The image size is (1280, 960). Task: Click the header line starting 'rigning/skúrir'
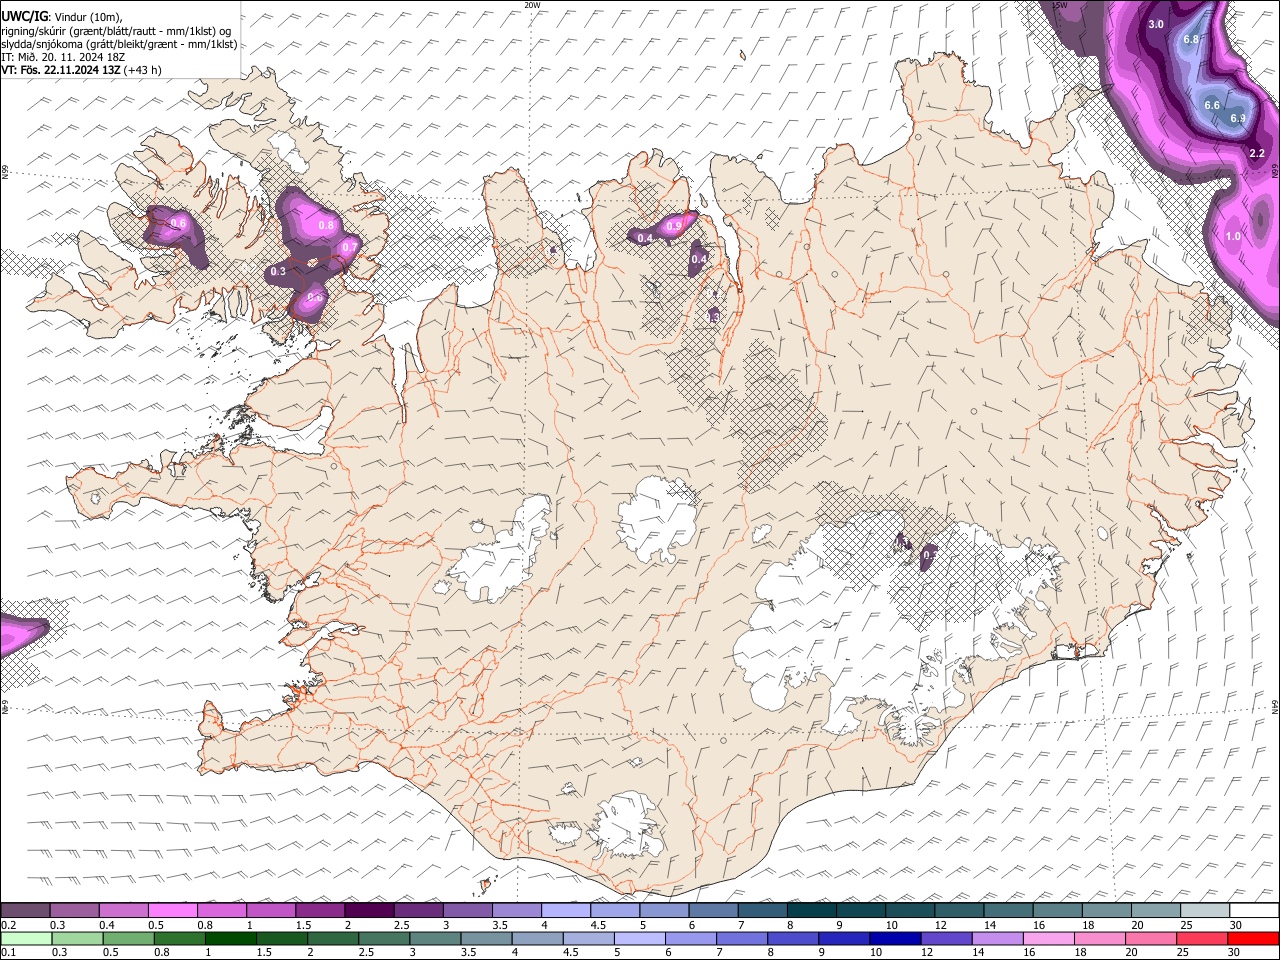point(116,31)
